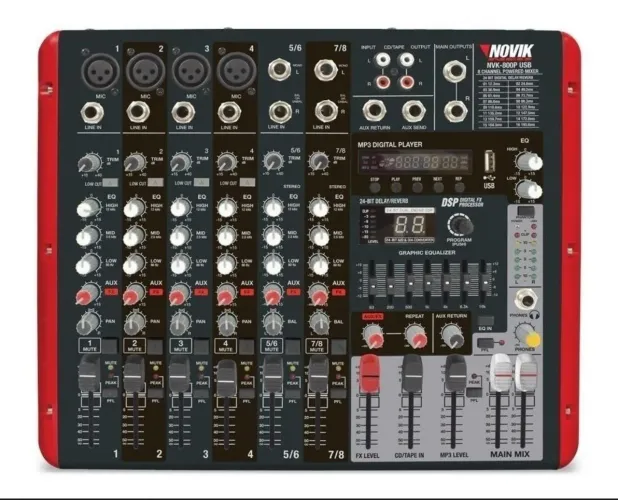
Task: Click the REP repeat button
Action: [x=459, y=187]
